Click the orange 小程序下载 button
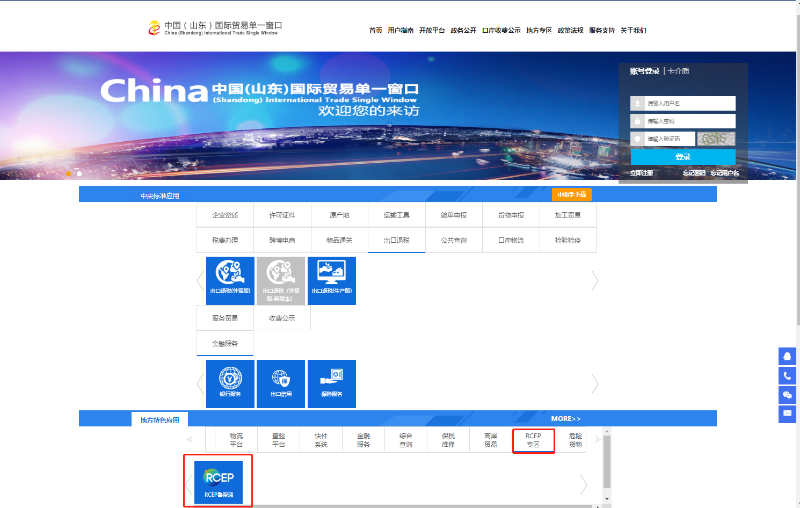Image resolution: width=800 pixels, height=508 pixels. click(571, 194)
